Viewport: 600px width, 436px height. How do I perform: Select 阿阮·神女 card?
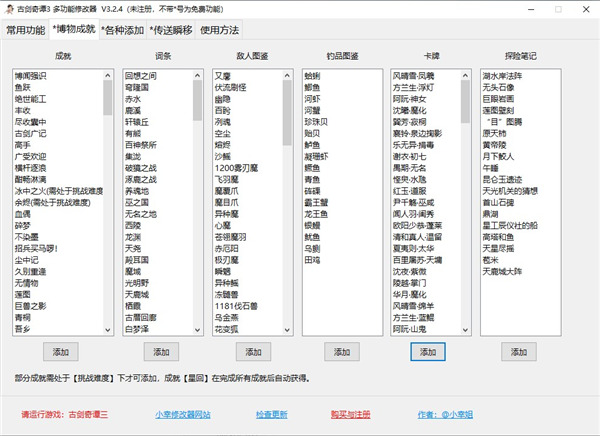click(x=409, y=99)
